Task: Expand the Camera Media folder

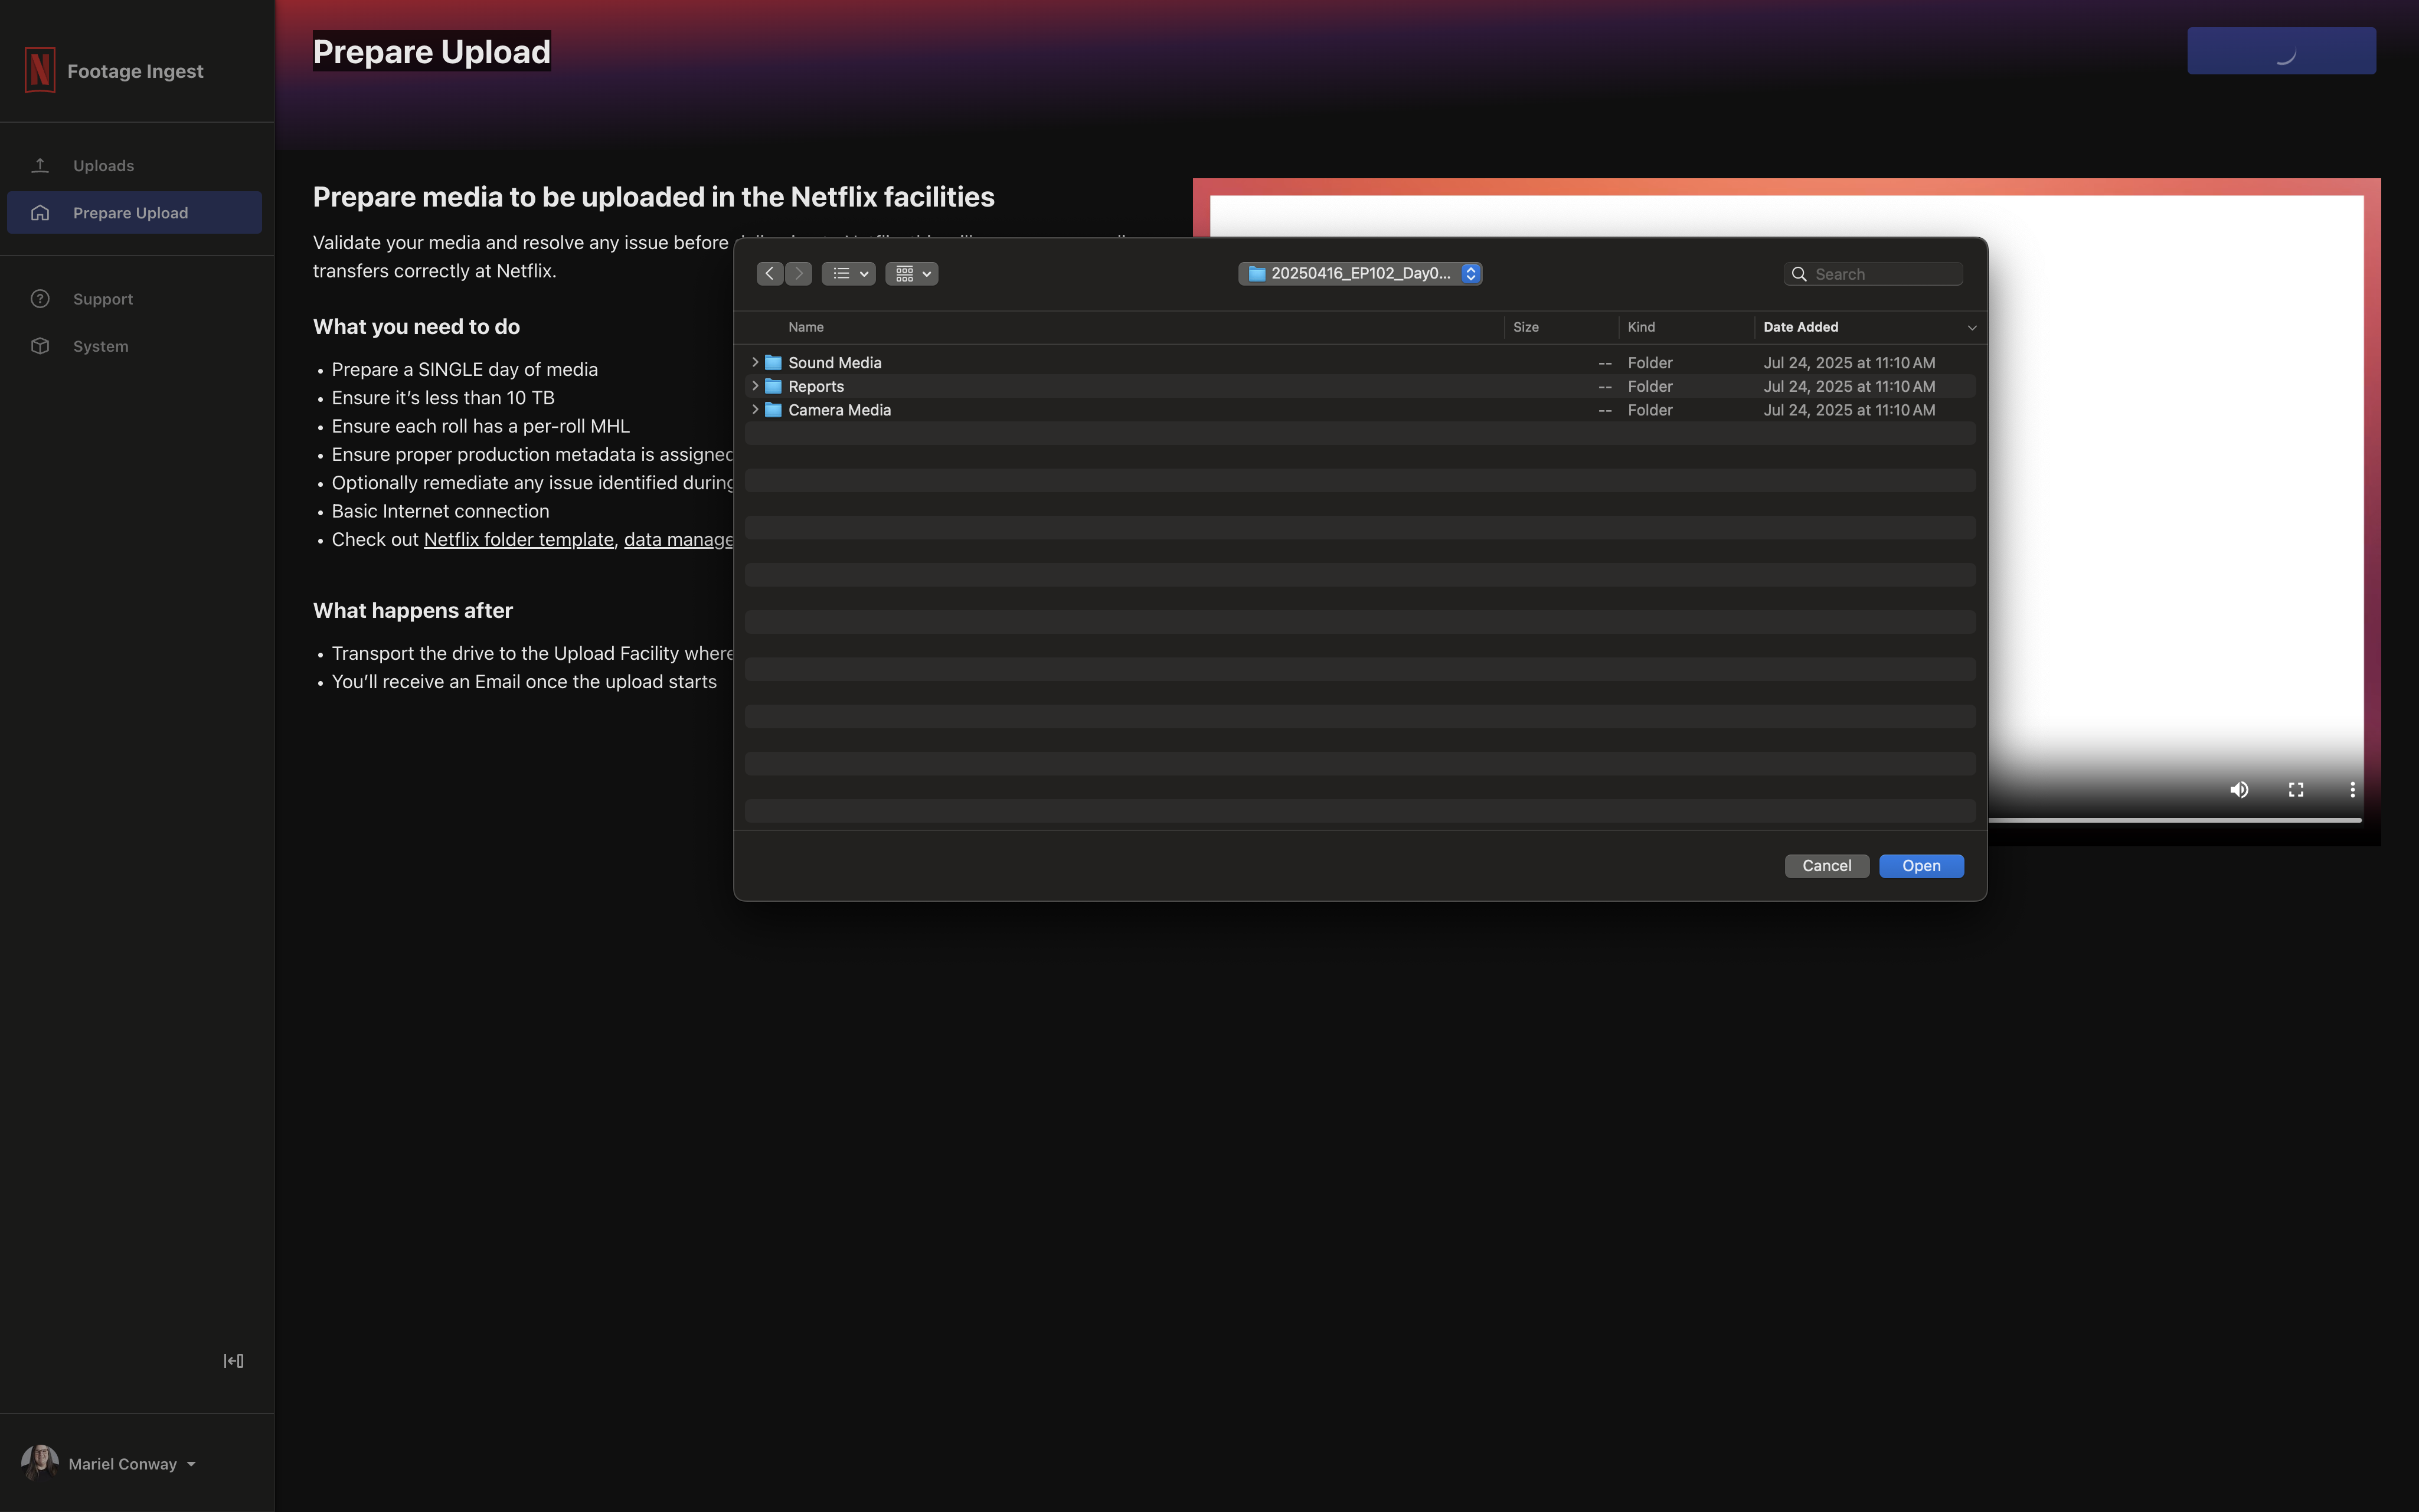Action: [x=755, y=410]
